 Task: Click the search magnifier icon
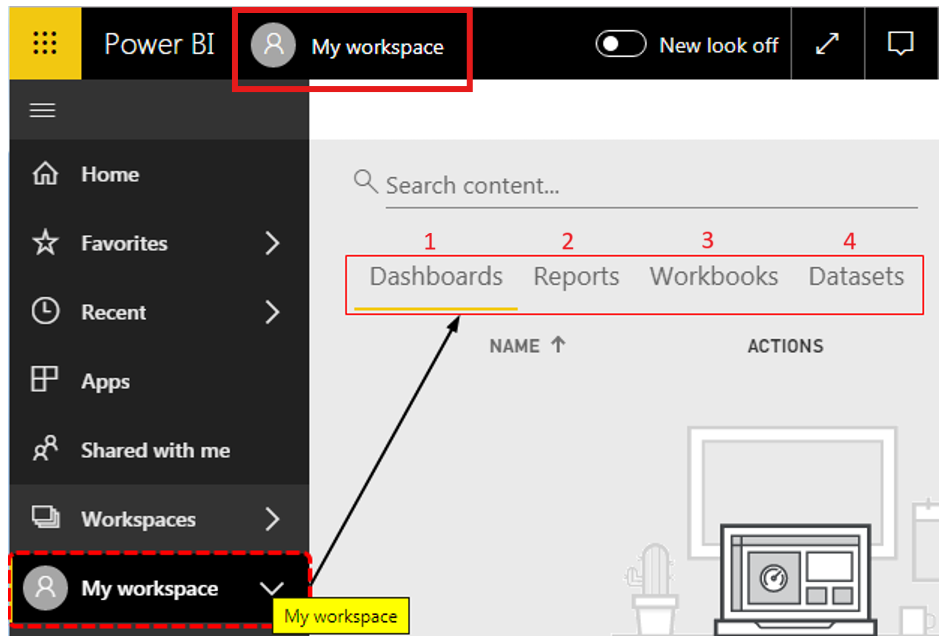click(x=365, y=181)
